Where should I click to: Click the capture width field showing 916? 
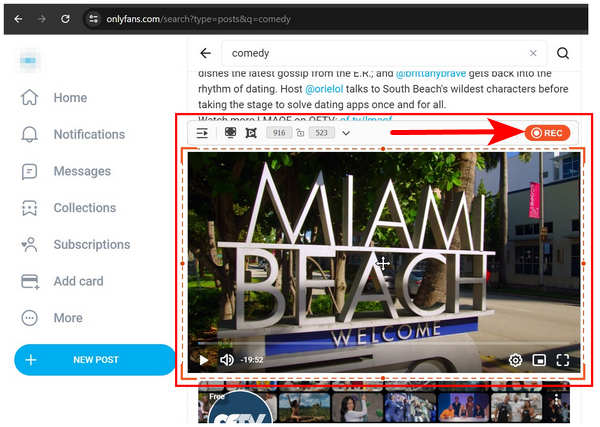278,132
